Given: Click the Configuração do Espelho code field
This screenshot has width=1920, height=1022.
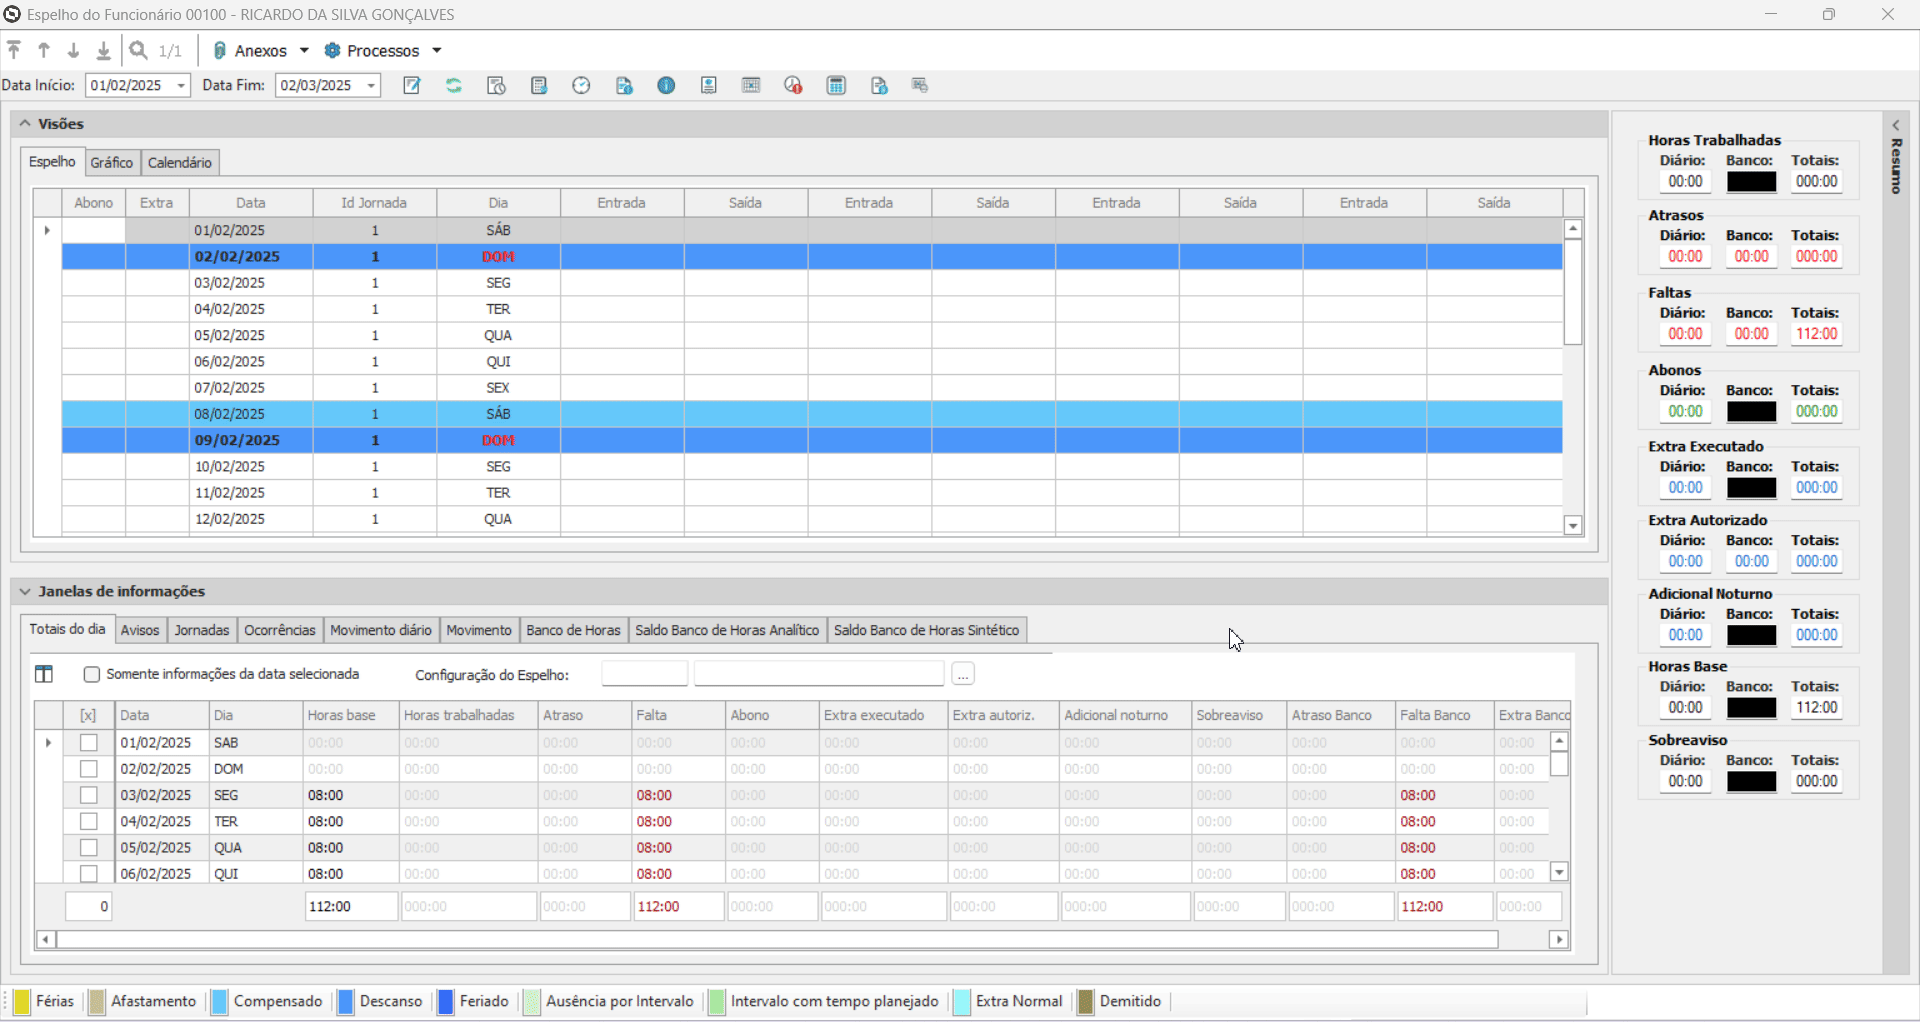Looking at the screenshot, I should (644, 674).
